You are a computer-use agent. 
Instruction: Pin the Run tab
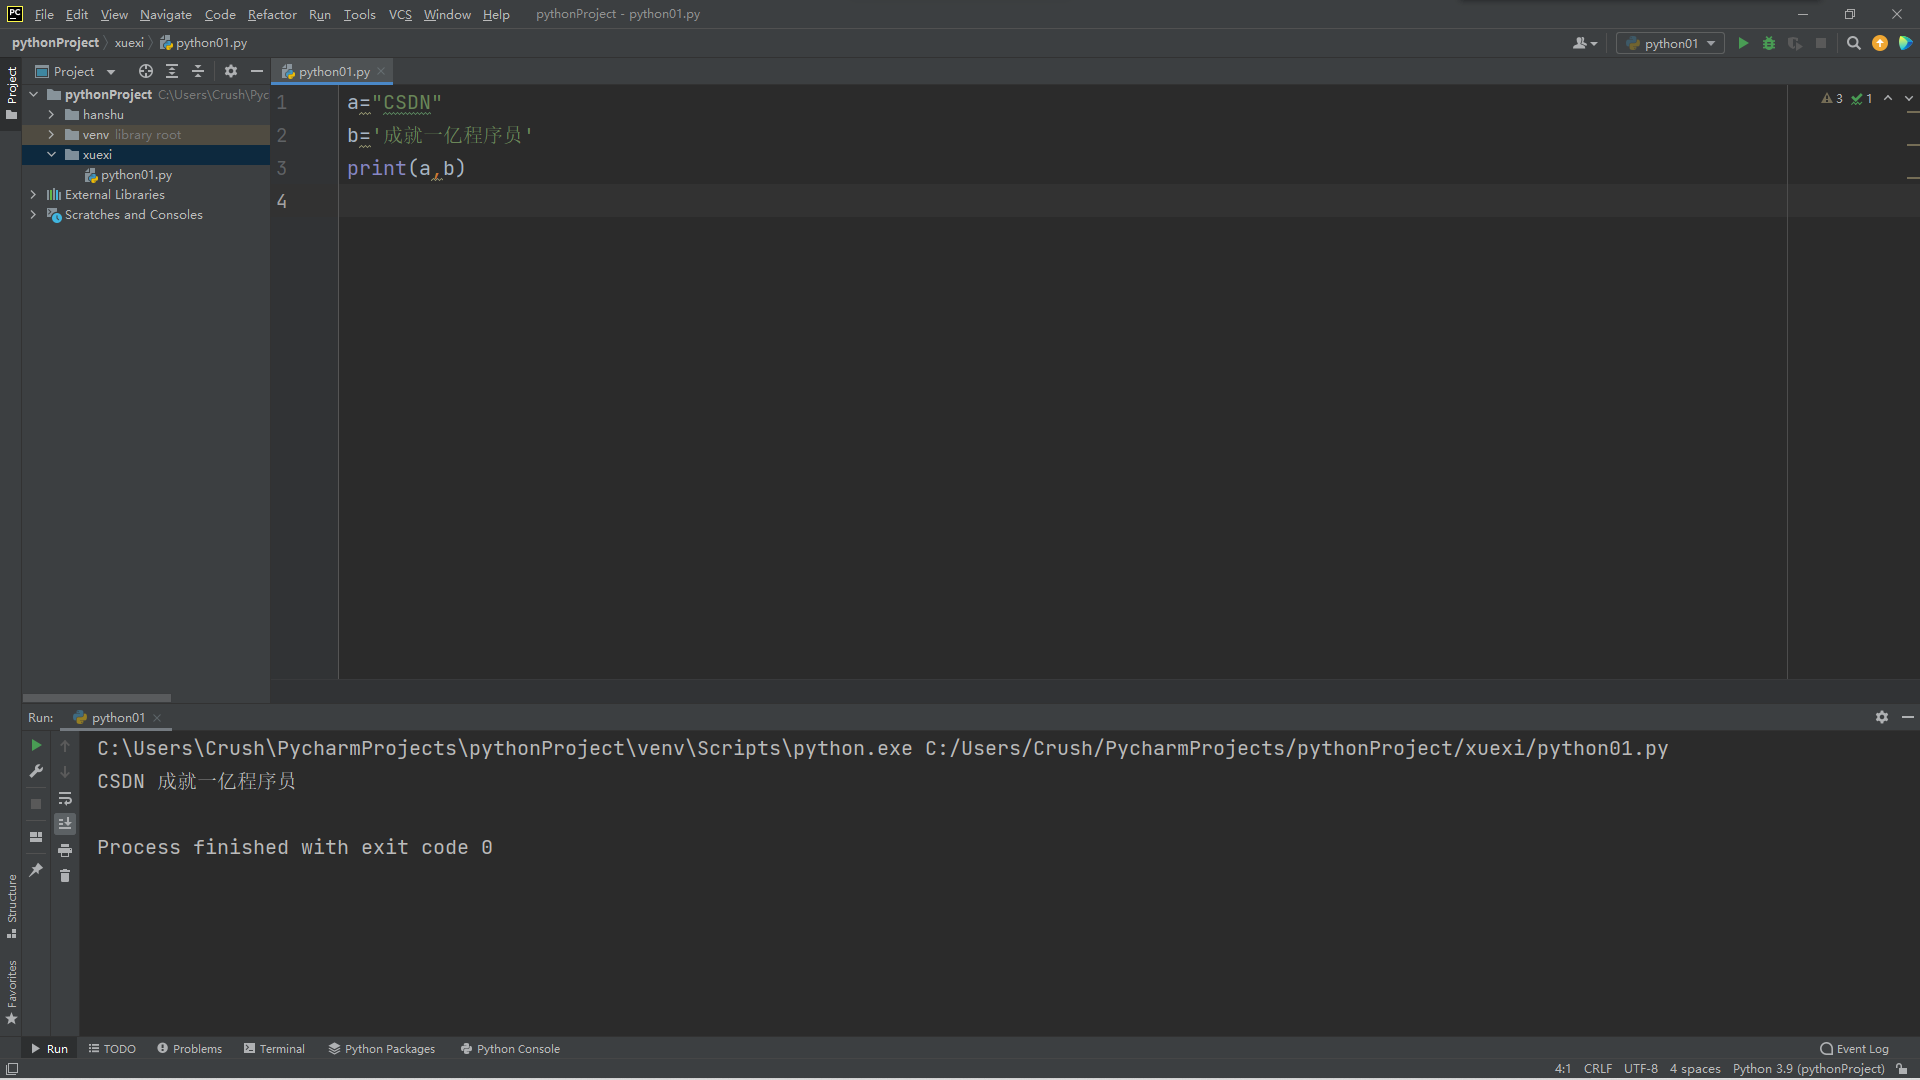coord(36,870)
